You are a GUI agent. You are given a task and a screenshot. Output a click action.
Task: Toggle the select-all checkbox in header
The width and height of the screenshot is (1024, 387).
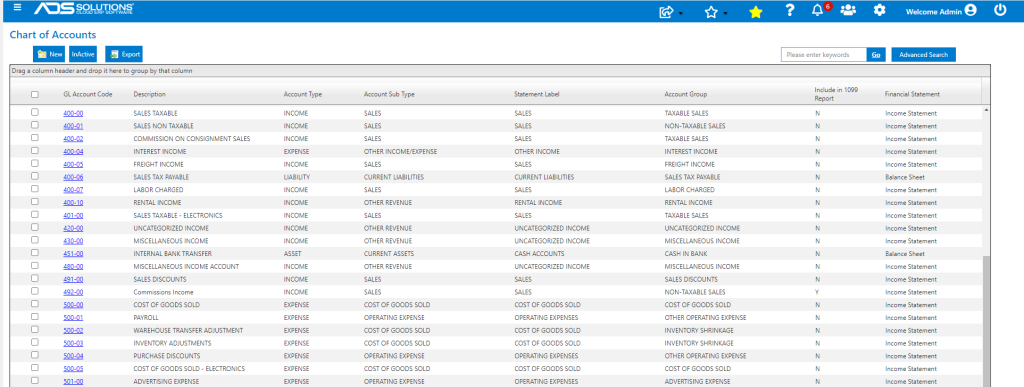[x=35, y=95]
